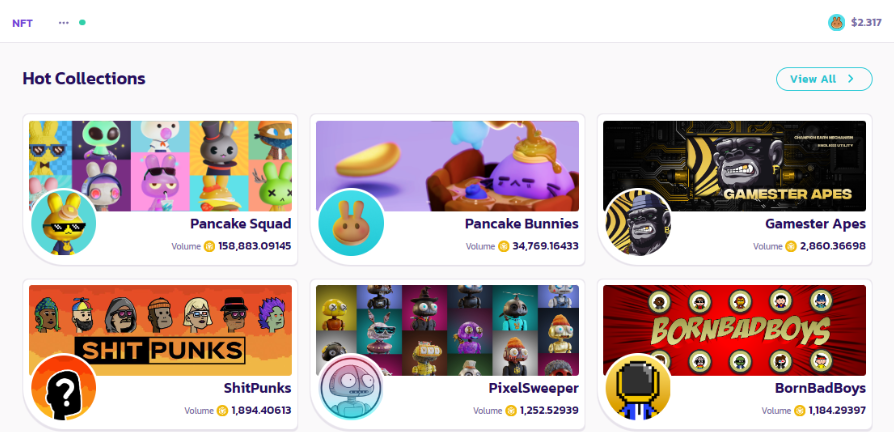Select the BornBadBoys pixel avatar
The image size is (894, 432).
pyautogui.click(x=638, y=388)
